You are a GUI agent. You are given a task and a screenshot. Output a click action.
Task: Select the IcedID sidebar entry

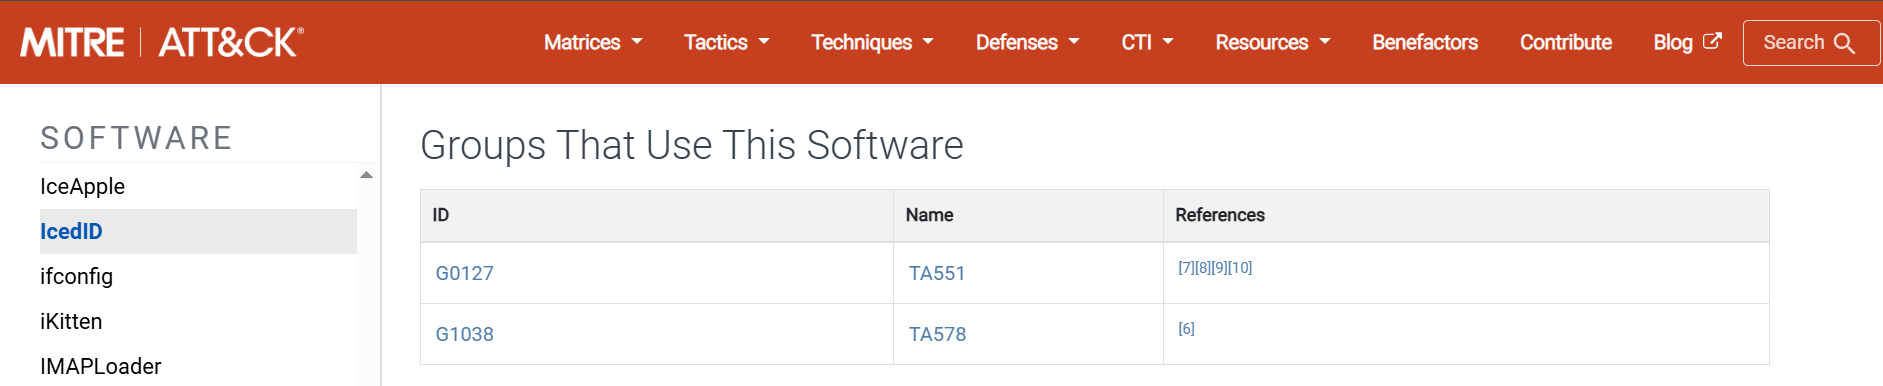point(198,231)
